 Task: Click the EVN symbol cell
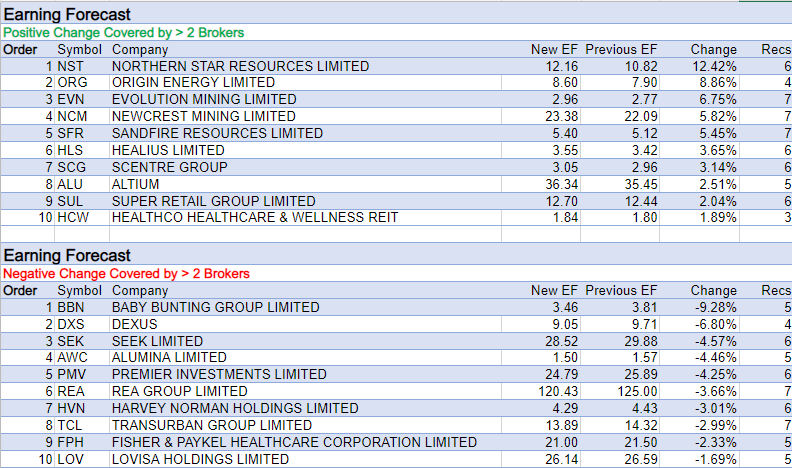coord(70,100)
